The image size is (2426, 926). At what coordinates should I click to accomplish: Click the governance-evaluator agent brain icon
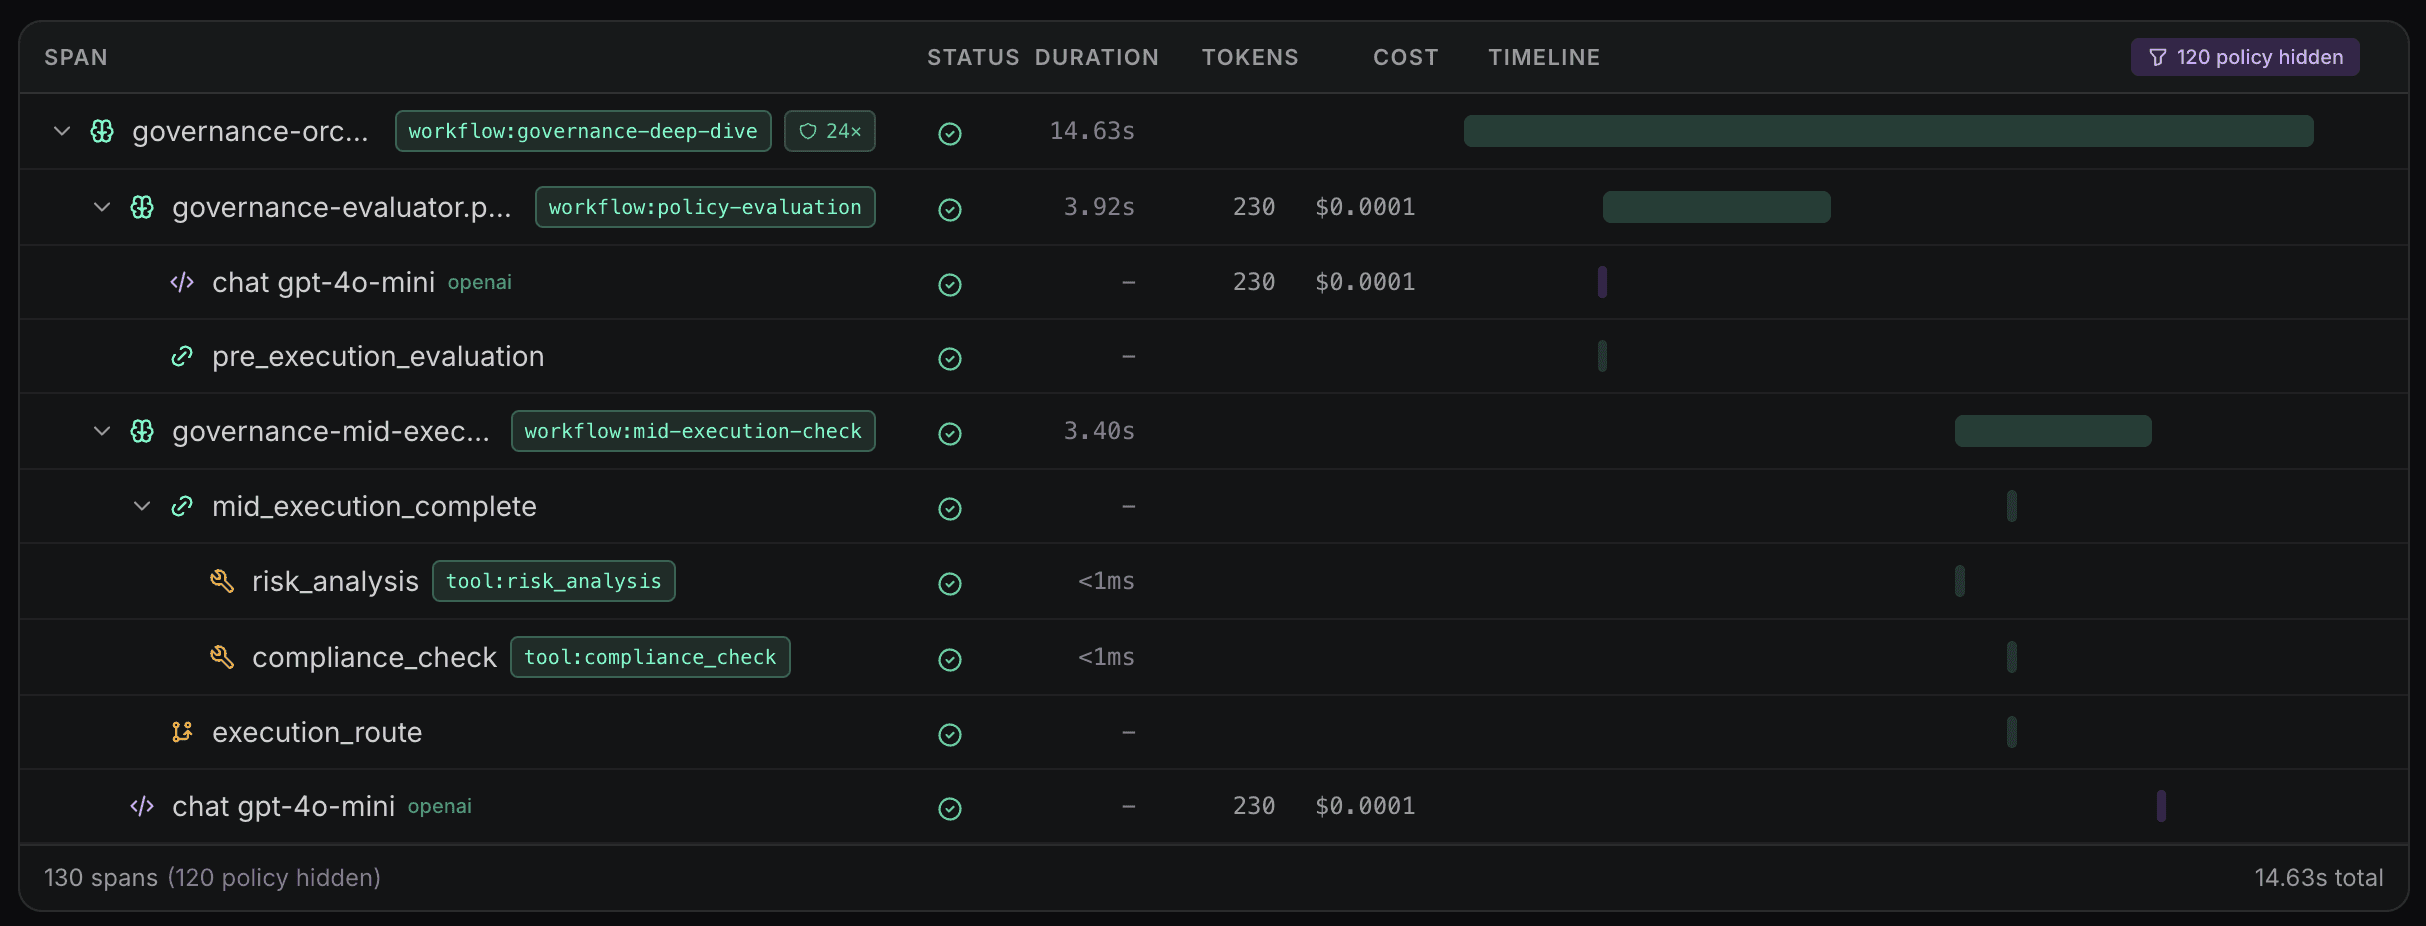[142, 207]
